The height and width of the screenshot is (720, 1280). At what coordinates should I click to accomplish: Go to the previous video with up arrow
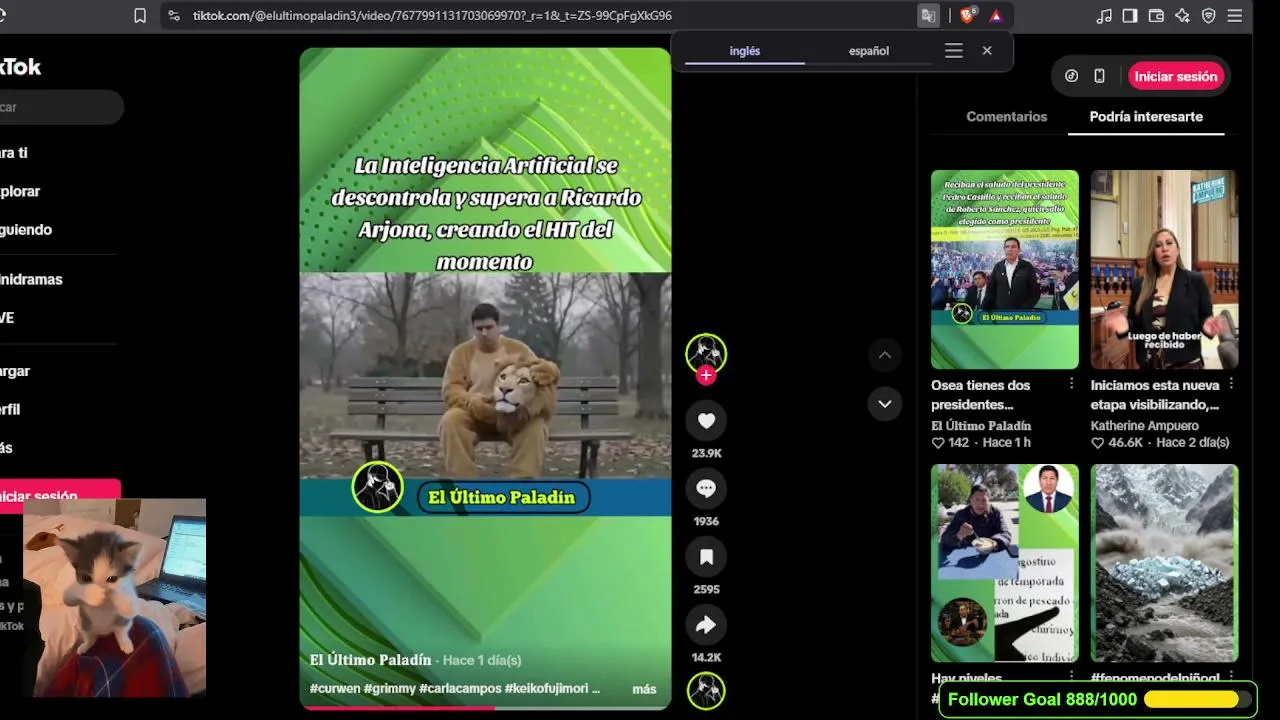pos(884,355)
